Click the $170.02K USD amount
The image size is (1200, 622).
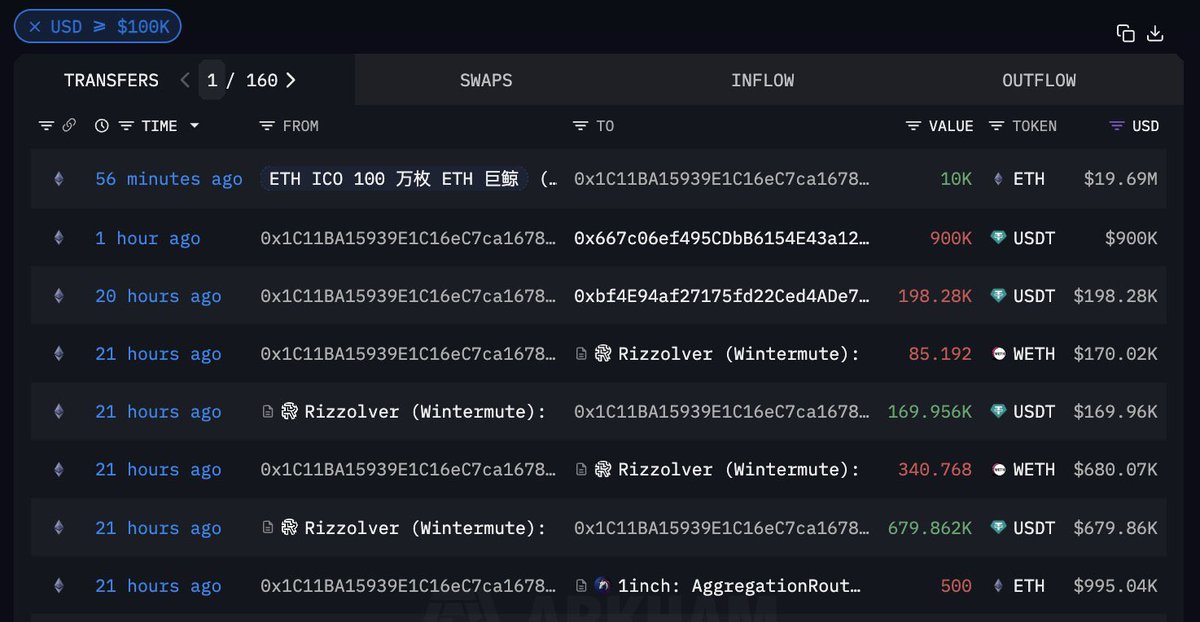[1116, 354]
